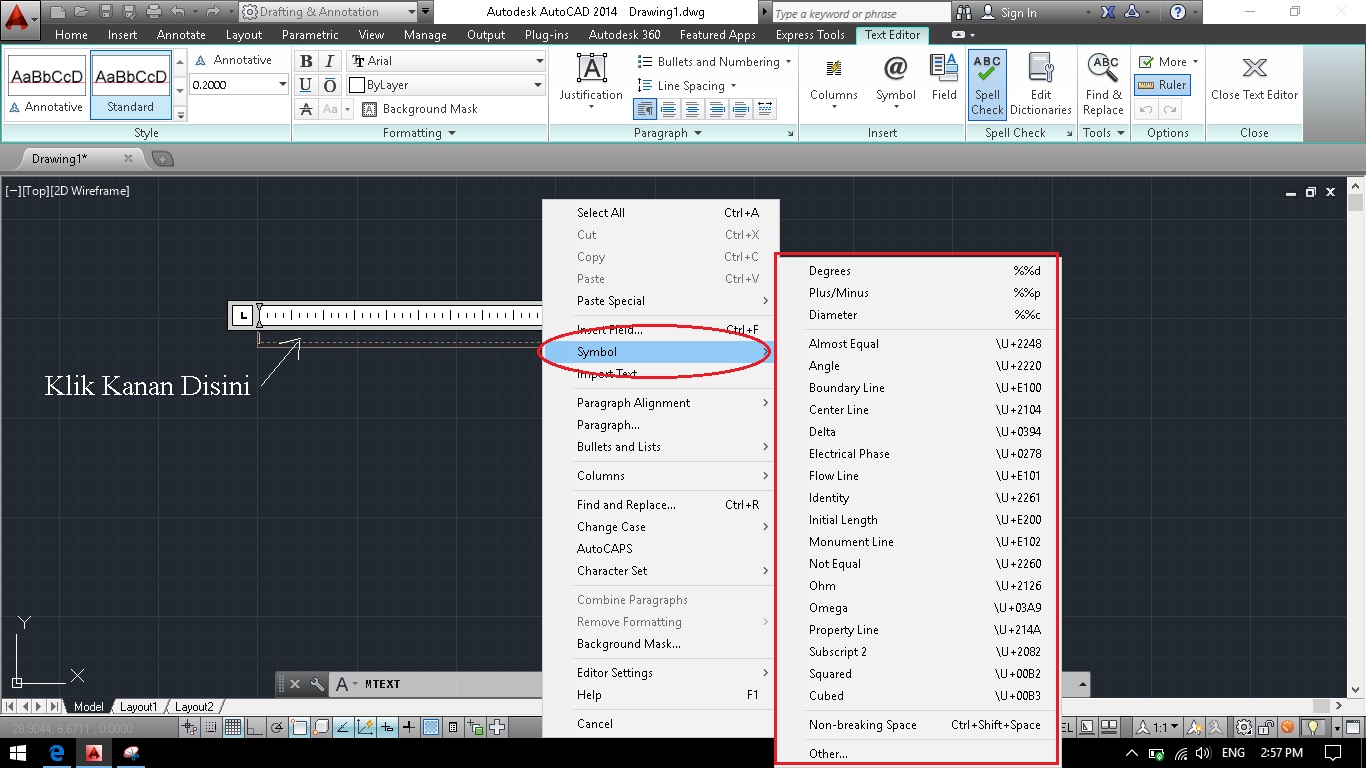Viewport: 1366px width, 768px height.
Task: Open the text height value box
Action: [x=232, y=84]
